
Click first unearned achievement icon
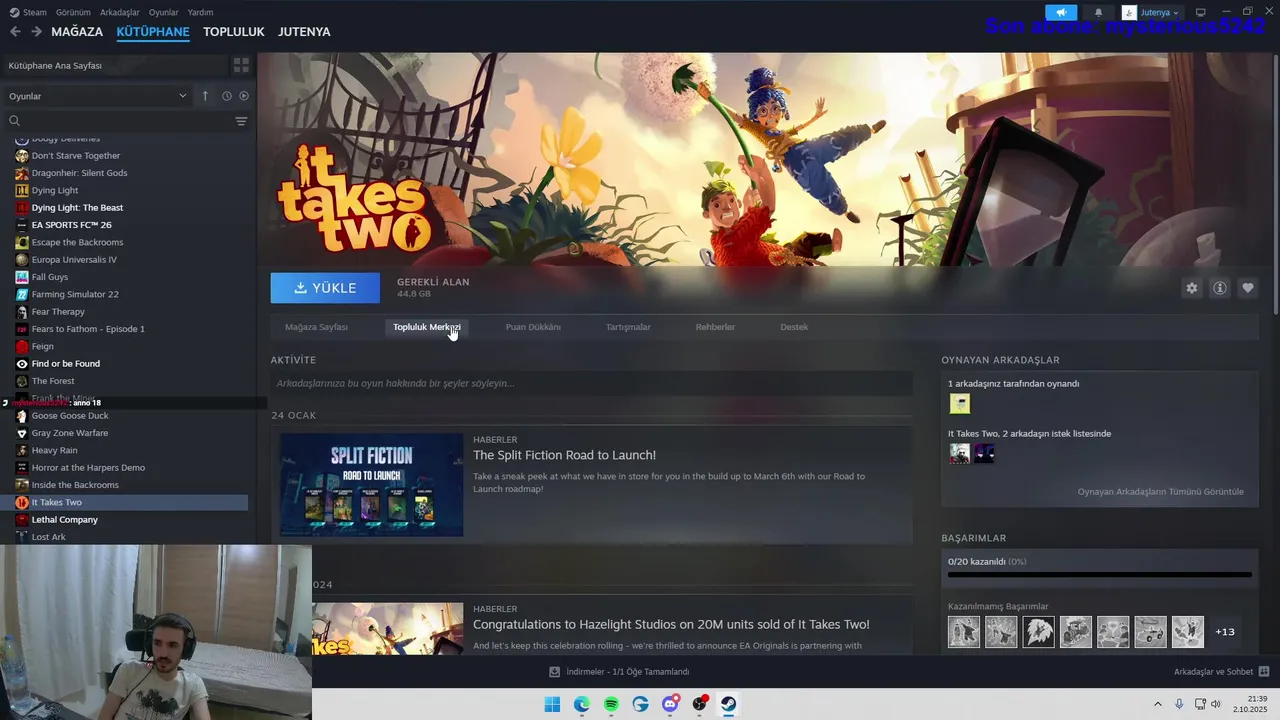click(964, 632)
